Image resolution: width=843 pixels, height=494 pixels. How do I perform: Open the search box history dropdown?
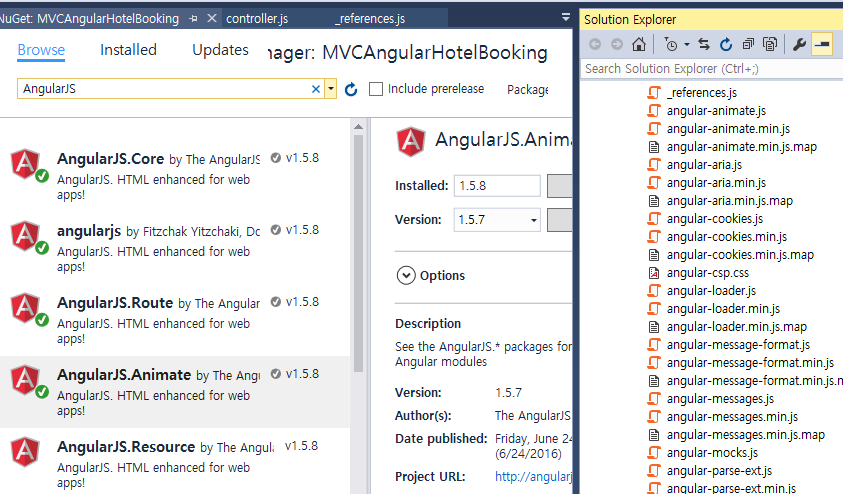[x=331, y=89]
